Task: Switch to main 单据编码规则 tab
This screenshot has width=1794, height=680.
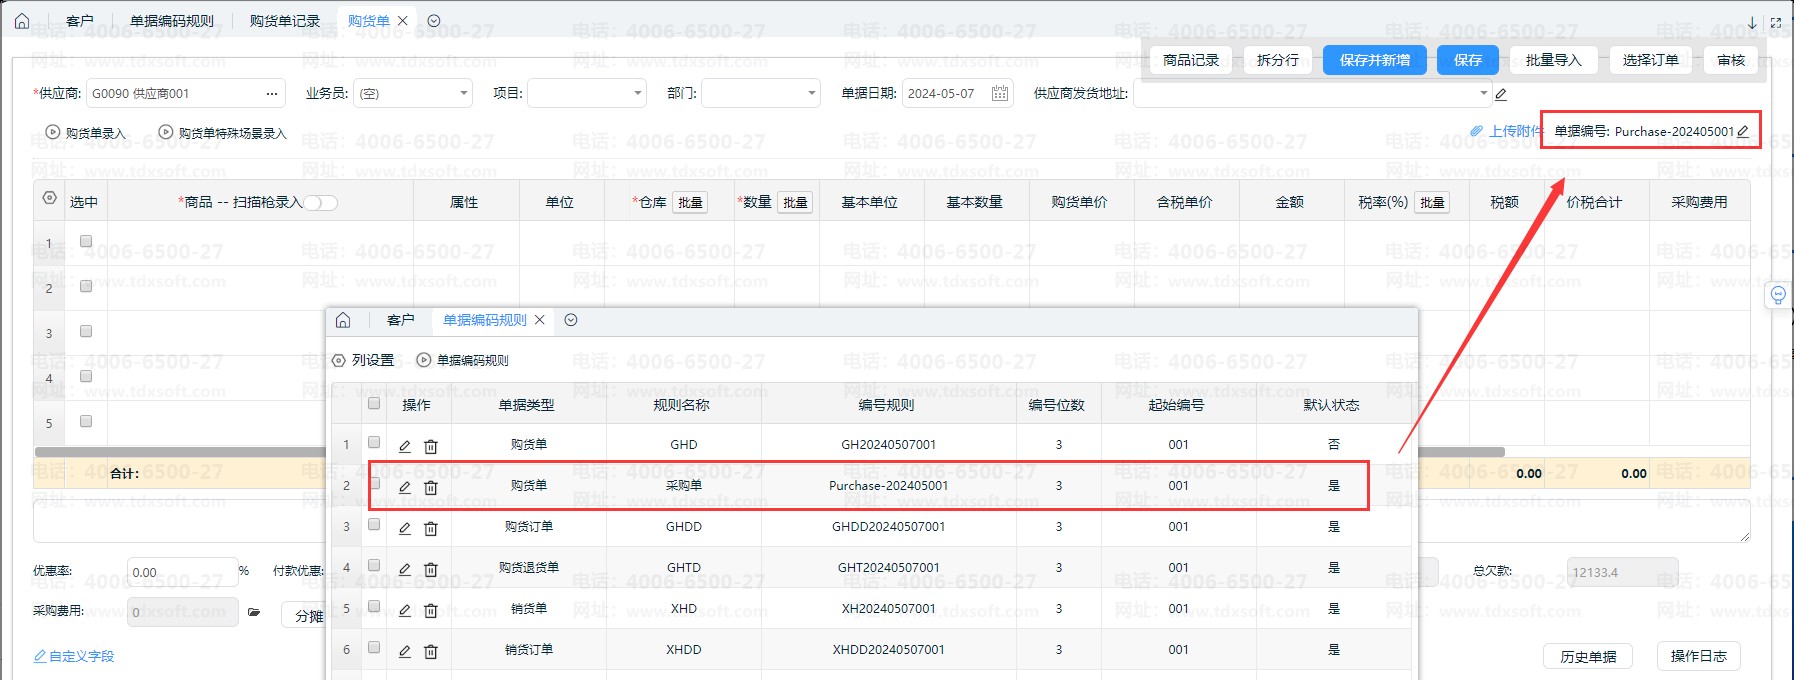Action: [172, 21]
